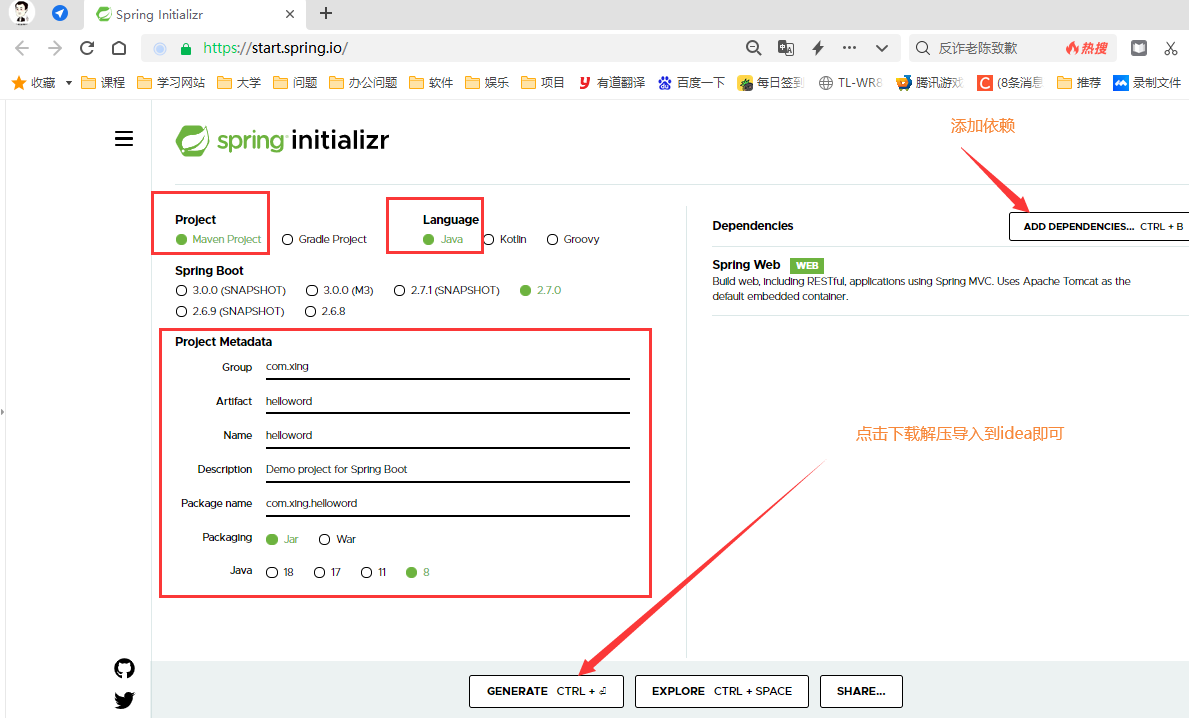Open the 办公问题 bookmark folder
The height and width of the screenshot is (718, 1189).
point(362,83)
